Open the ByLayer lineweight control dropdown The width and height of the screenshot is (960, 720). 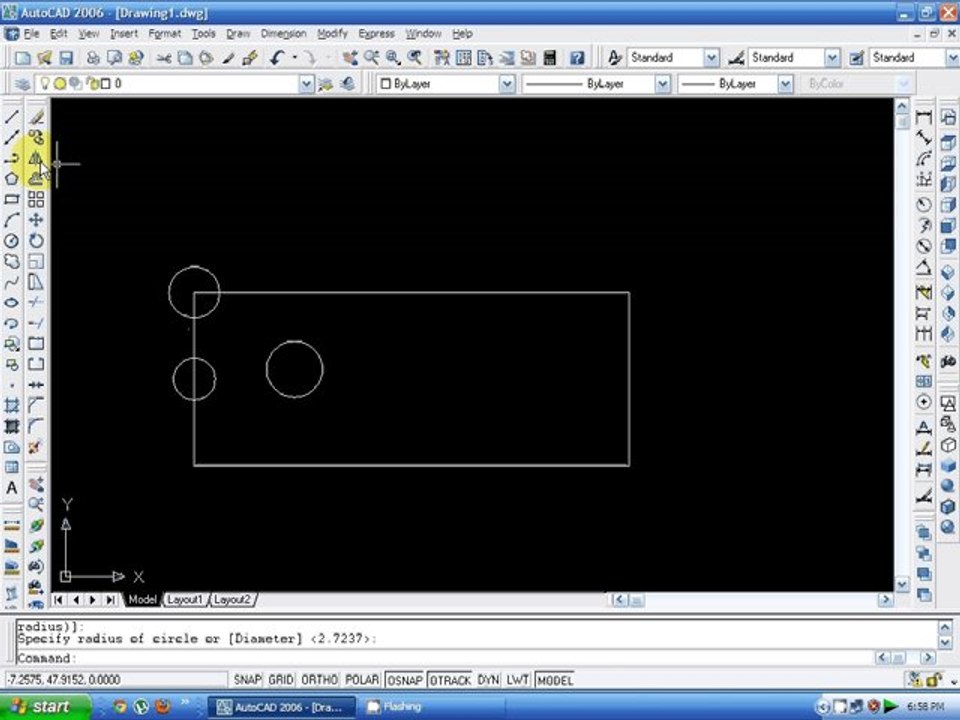coord(785,84)
